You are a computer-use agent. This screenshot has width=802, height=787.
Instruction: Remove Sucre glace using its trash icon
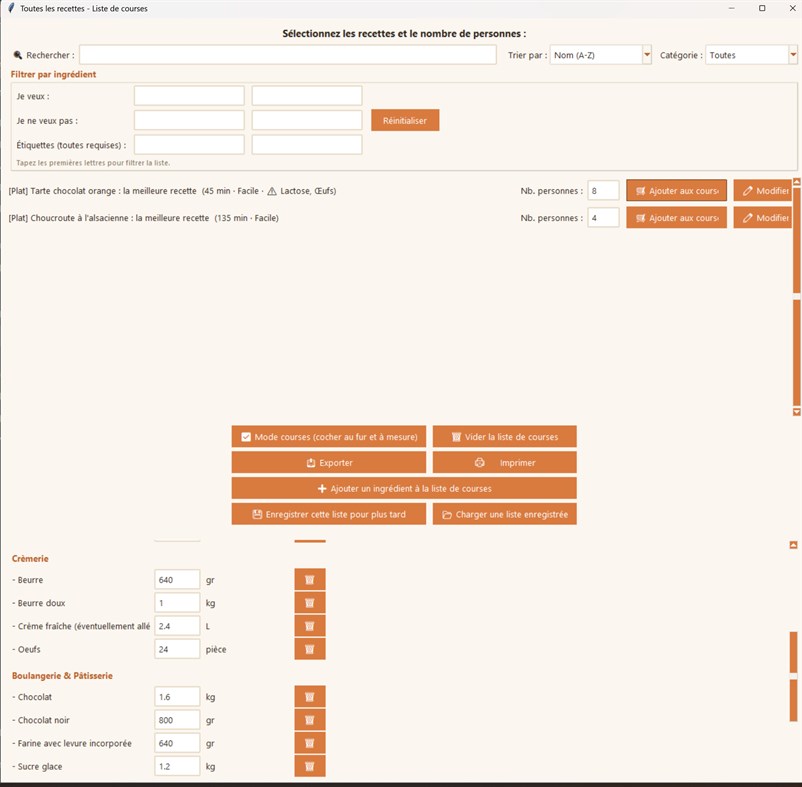tap(309, 766)
